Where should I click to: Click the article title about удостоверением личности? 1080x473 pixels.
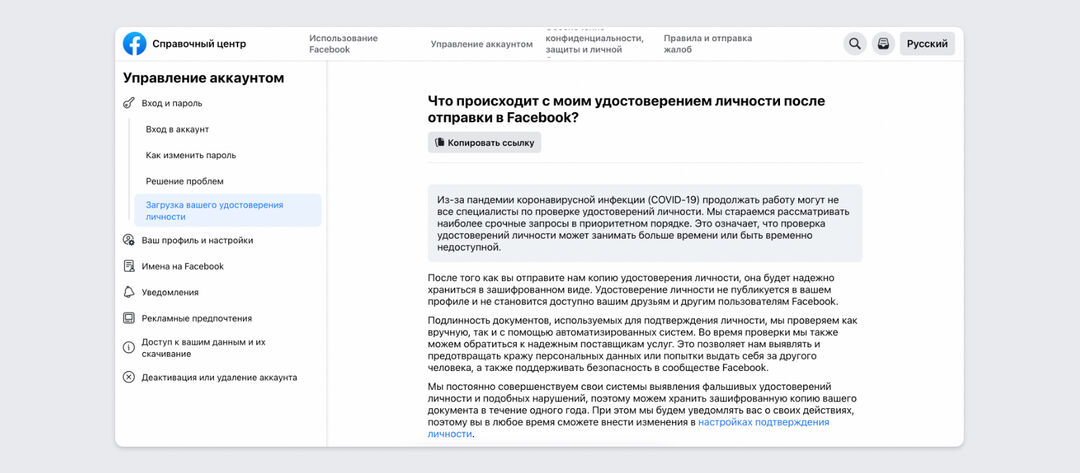pos(626,109)
